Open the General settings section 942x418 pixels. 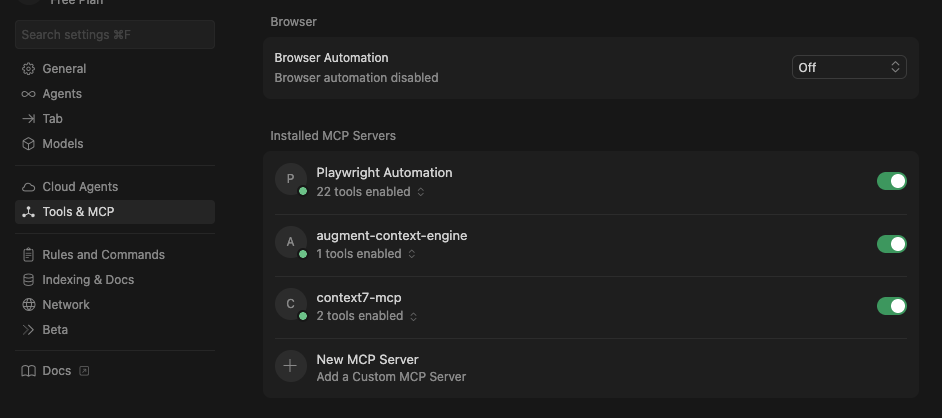(x=115, y=69)
